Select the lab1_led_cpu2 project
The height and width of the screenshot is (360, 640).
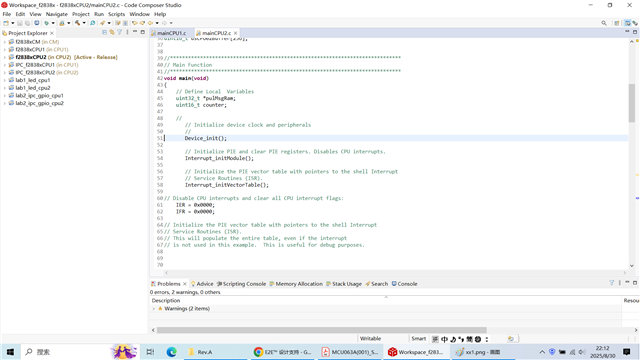pyautogui.click(x=33, y=88)
